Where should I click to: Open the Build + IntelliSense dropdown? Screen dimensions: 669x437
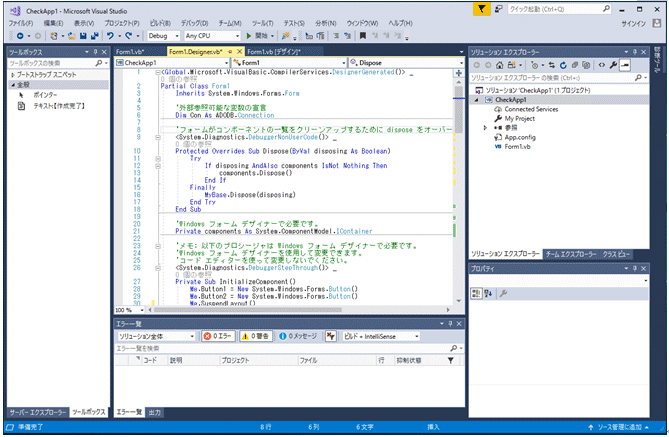(381, 336)
